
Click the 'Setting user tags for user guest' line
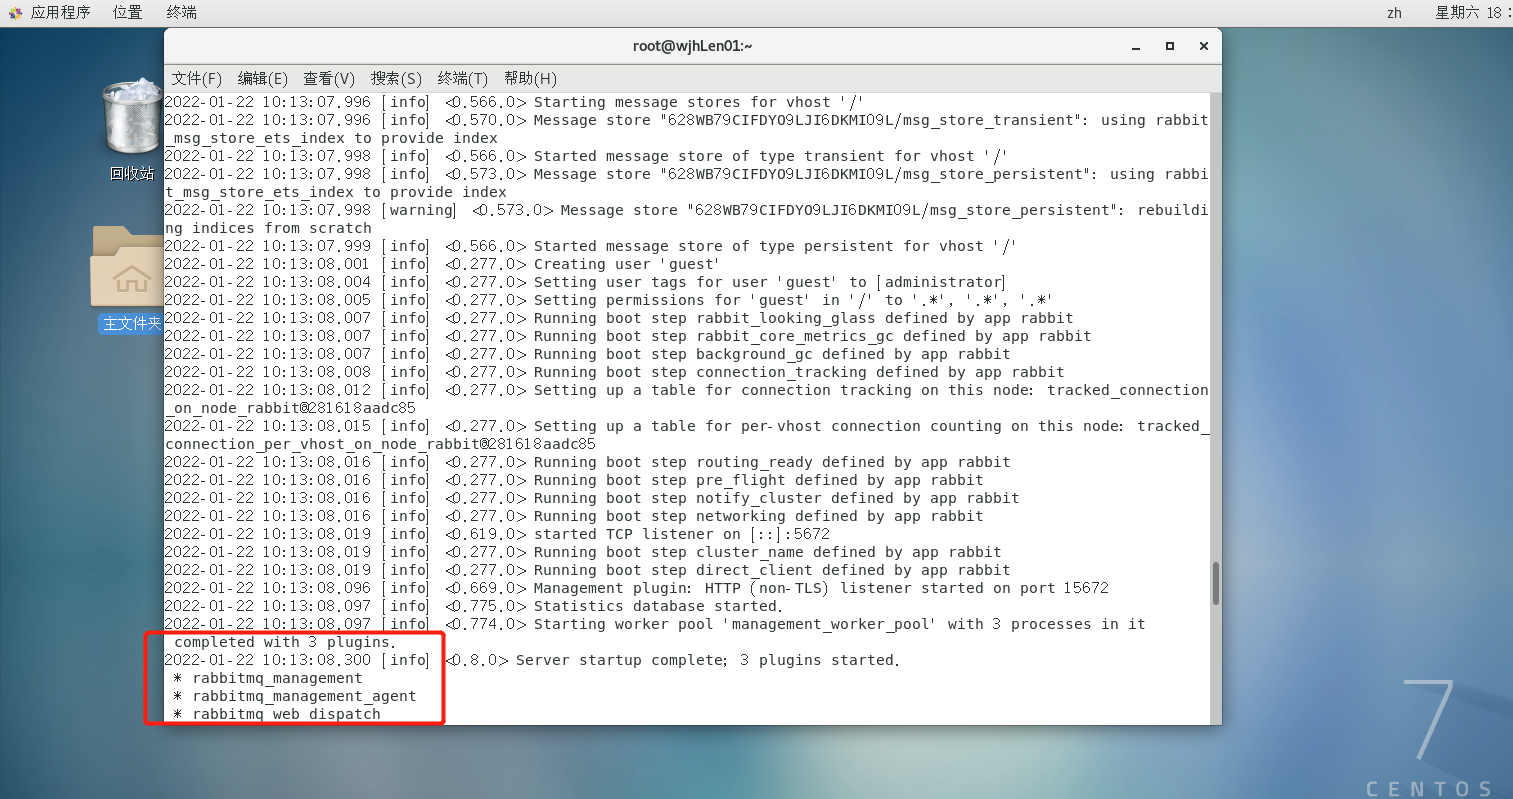pos(585,282)
